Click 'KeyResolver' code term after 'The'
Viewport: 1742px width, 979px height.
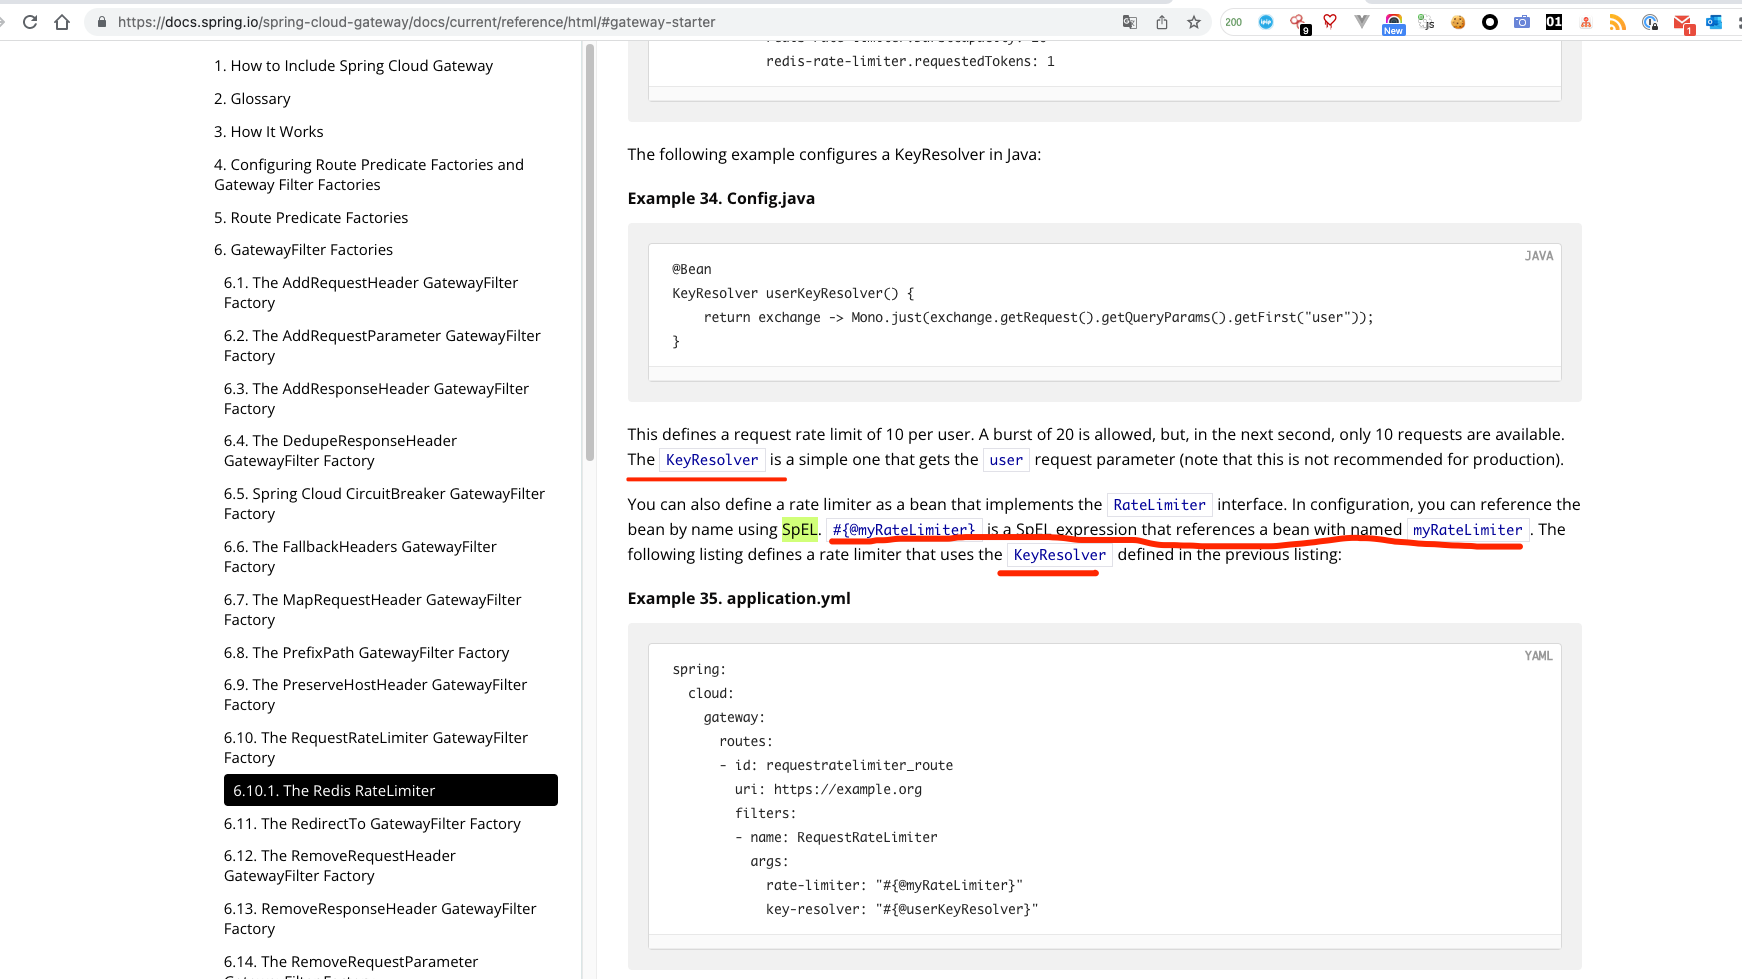click(712, 460)
